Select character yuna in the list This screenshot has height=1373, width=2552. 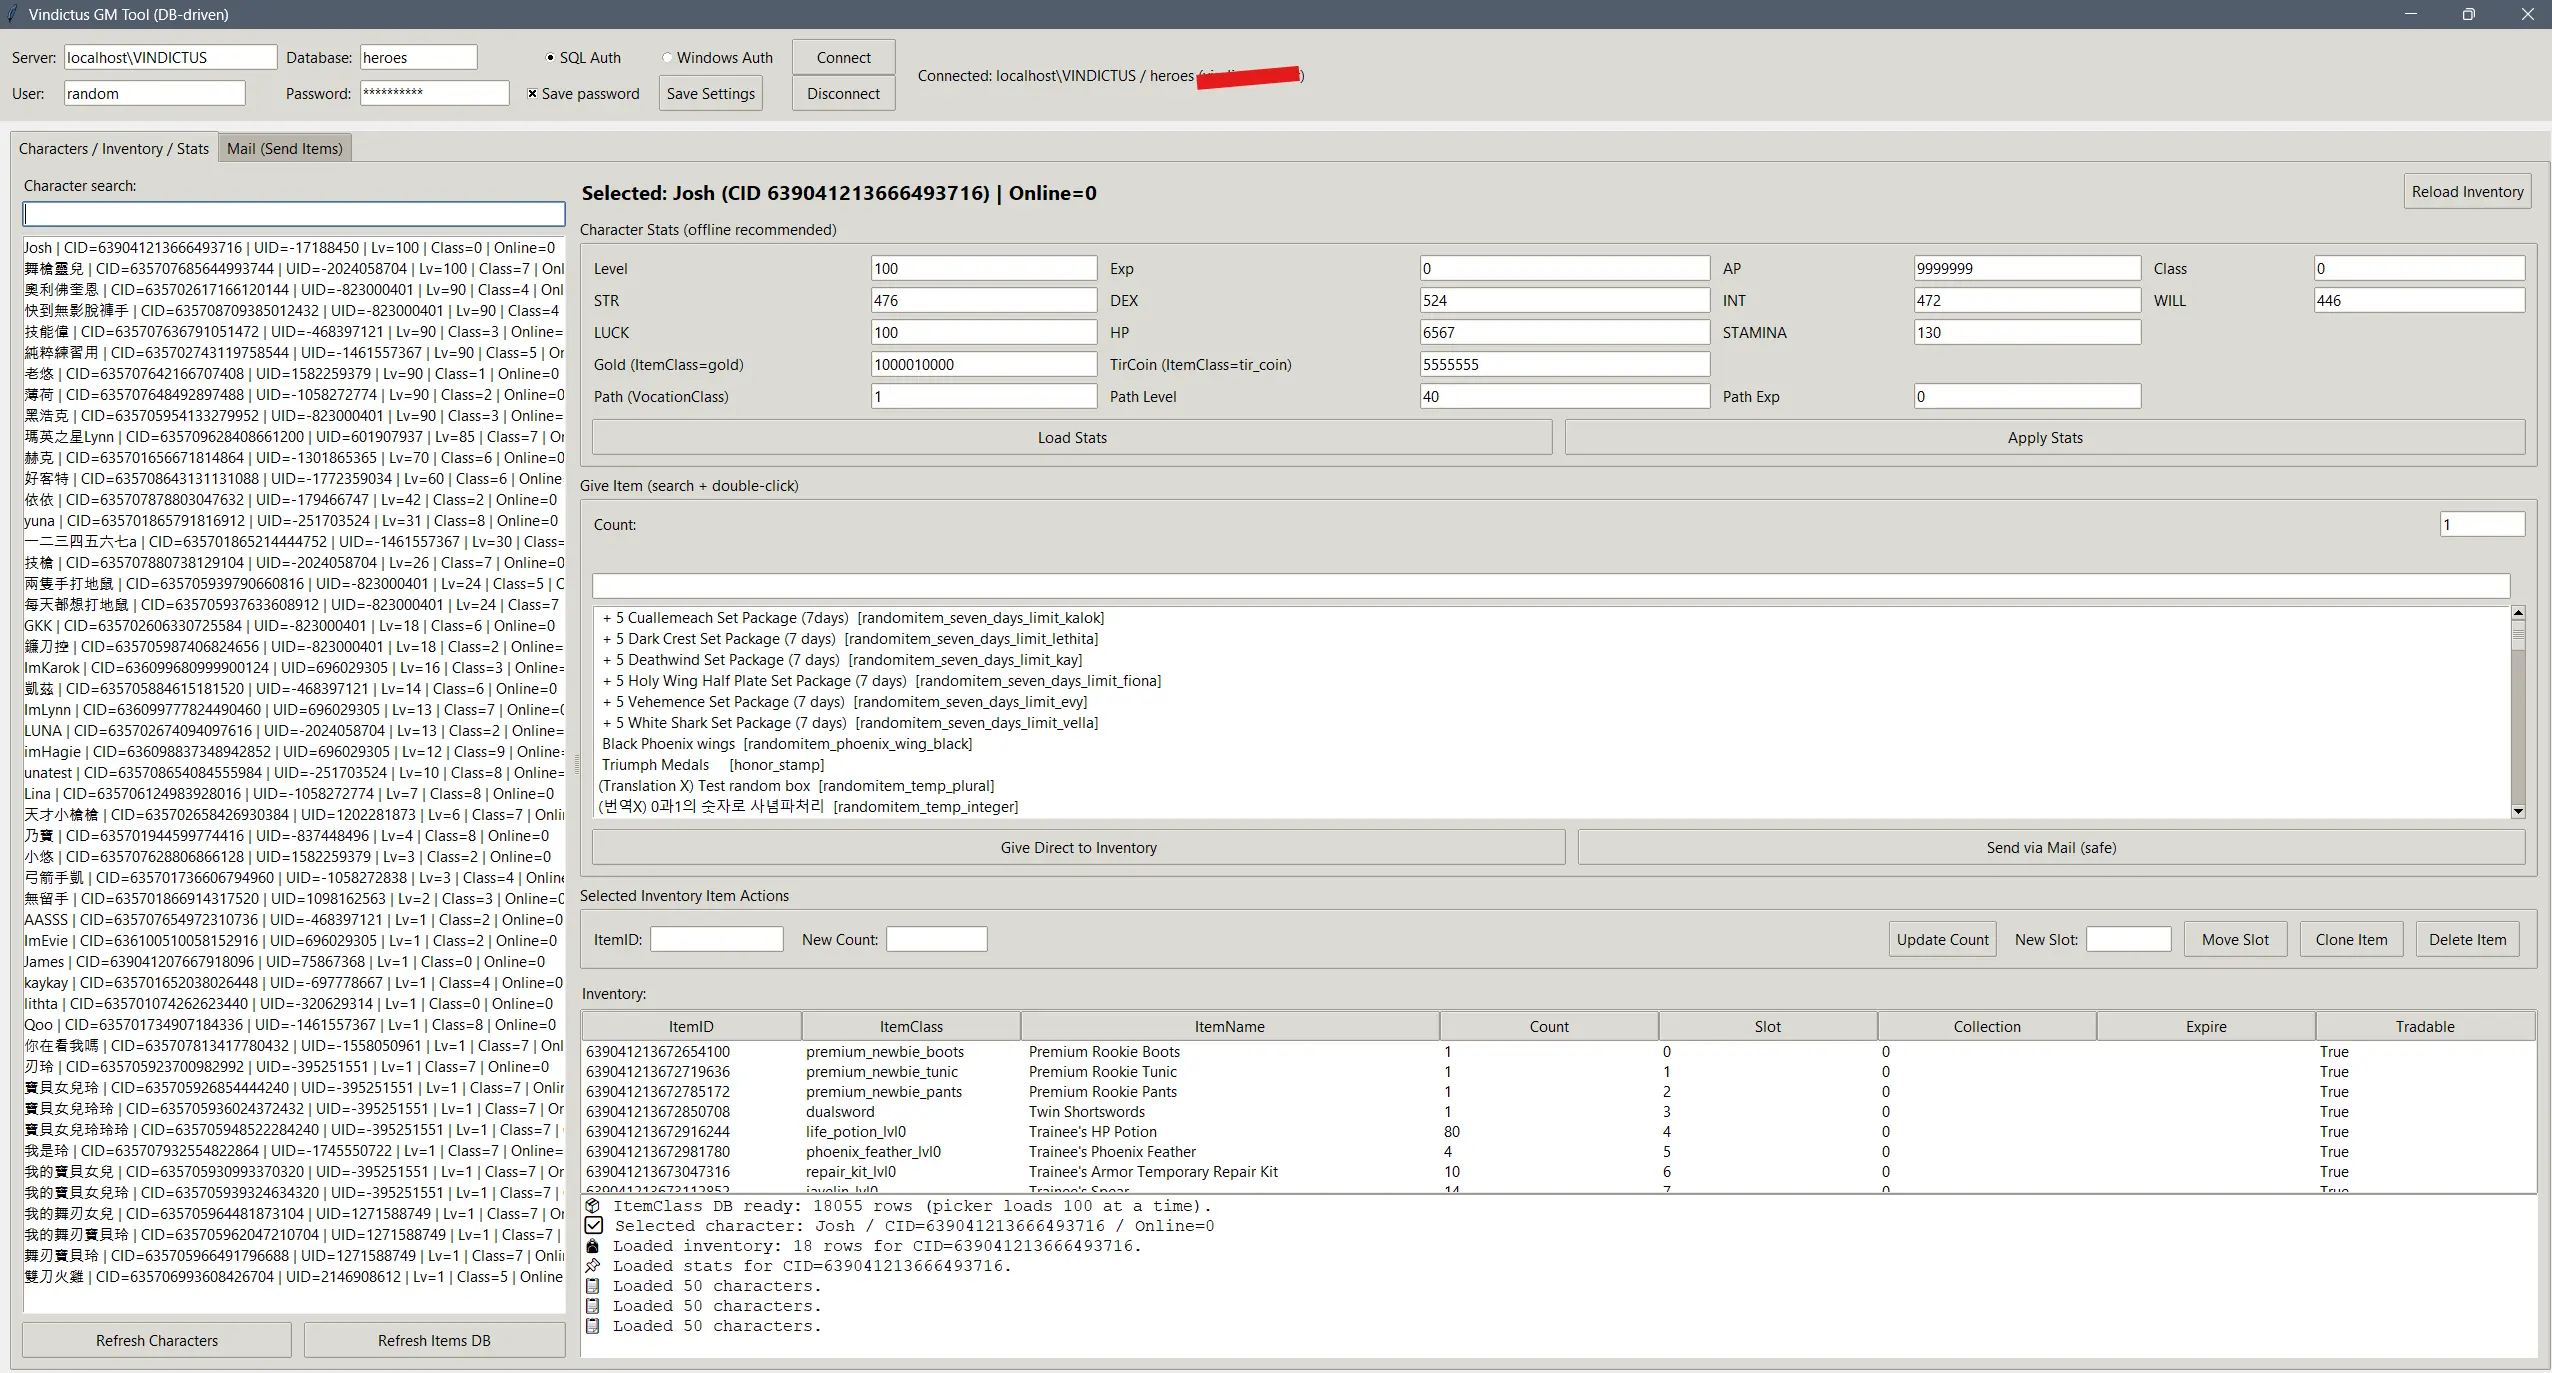point(294,521)
